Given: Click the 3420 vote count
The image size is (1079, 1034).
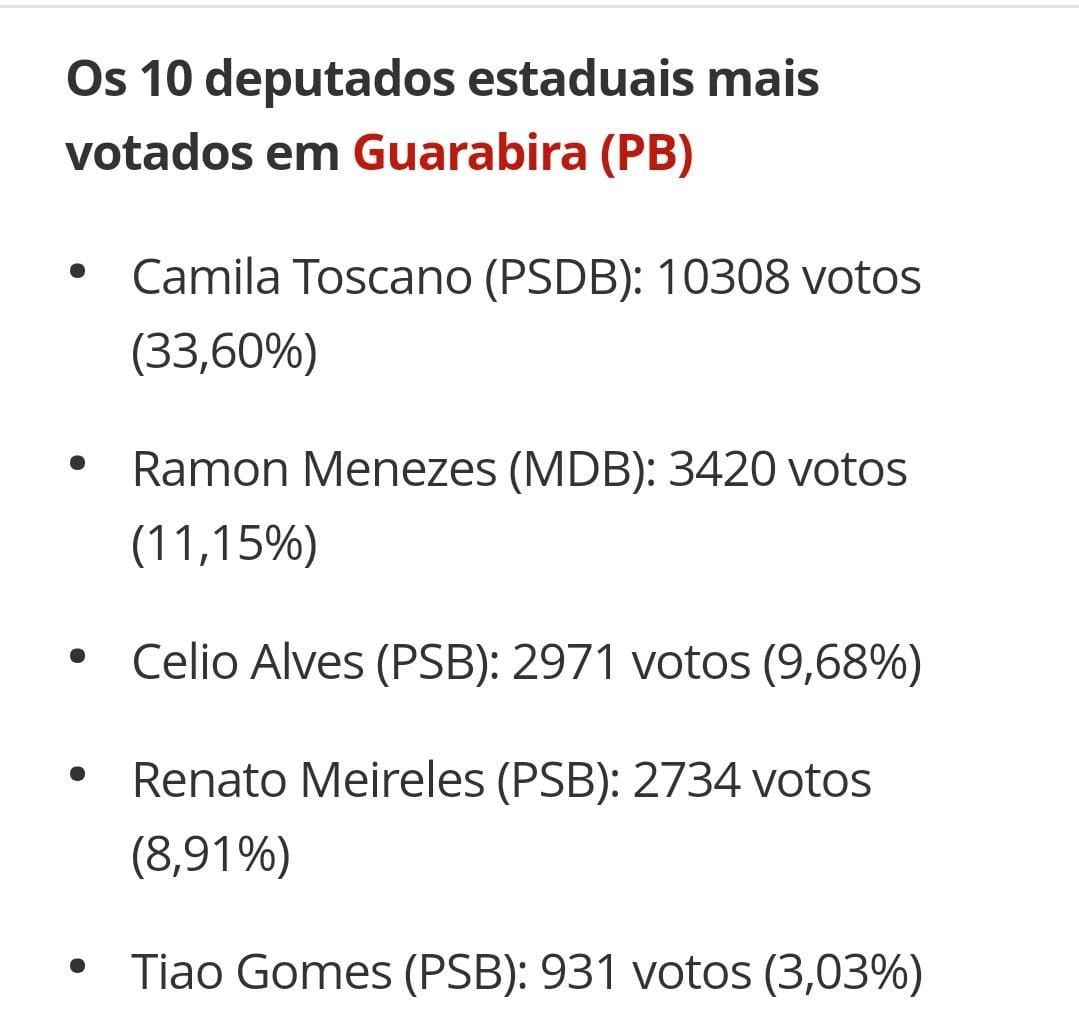Looking at the screenshot, I should point(721,470).
